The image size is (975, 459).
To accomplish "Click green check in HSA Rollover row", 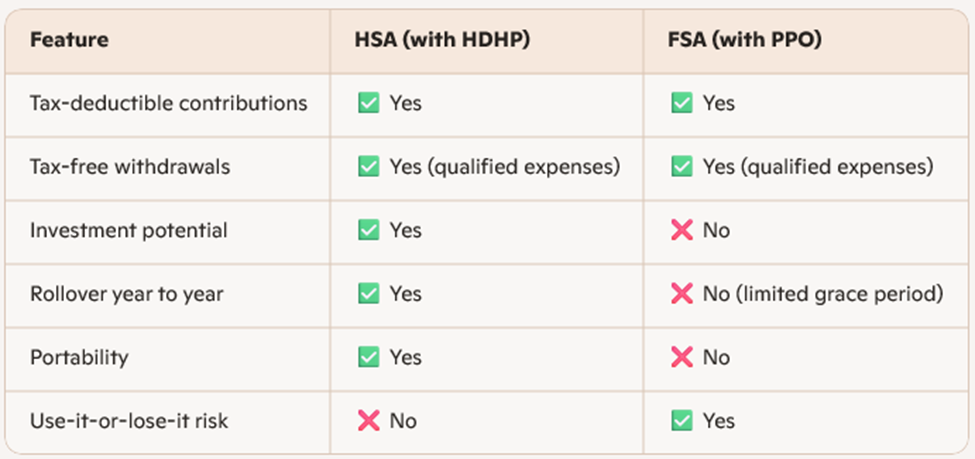I will click(368, 294).
